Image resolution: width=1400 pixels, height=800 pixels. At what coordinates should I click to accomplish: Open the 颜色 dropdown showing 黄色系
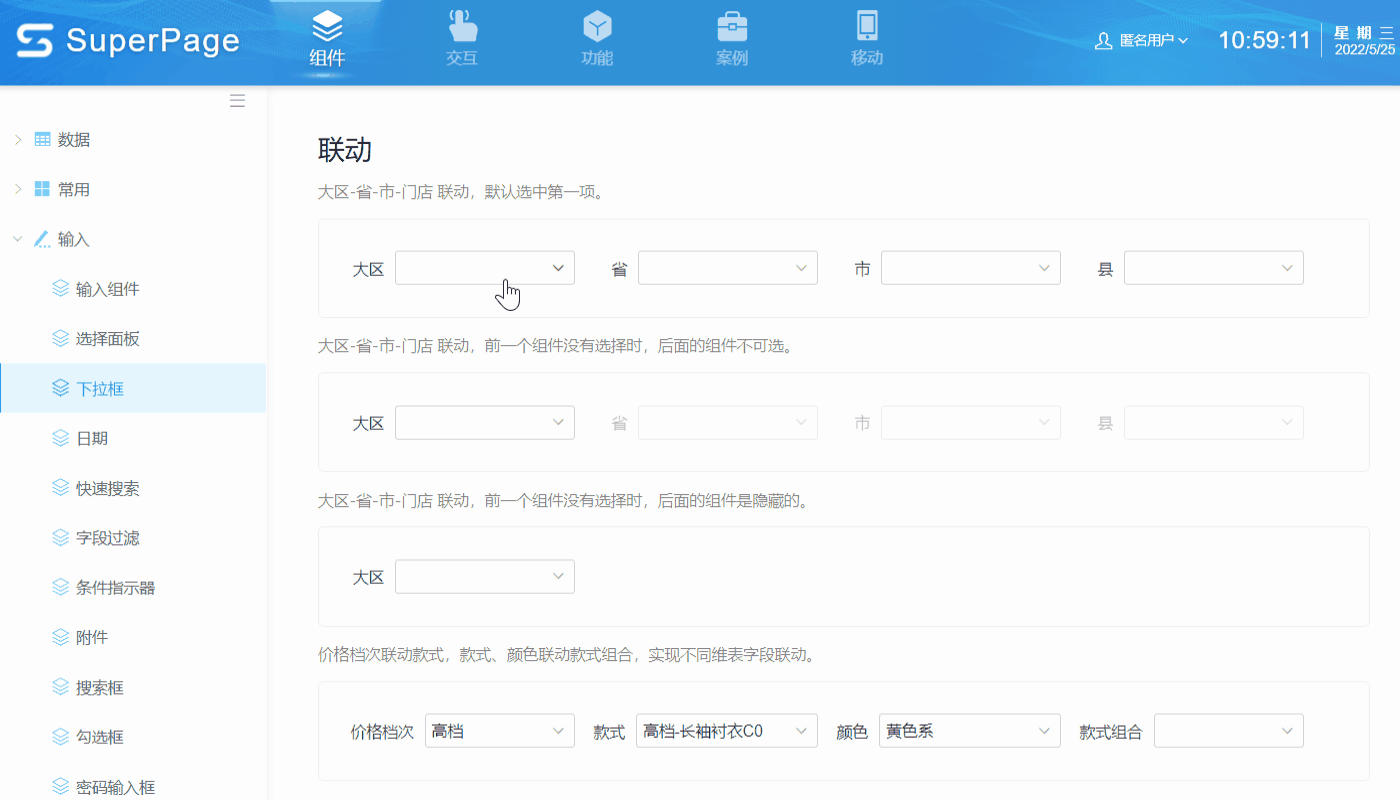969,731
